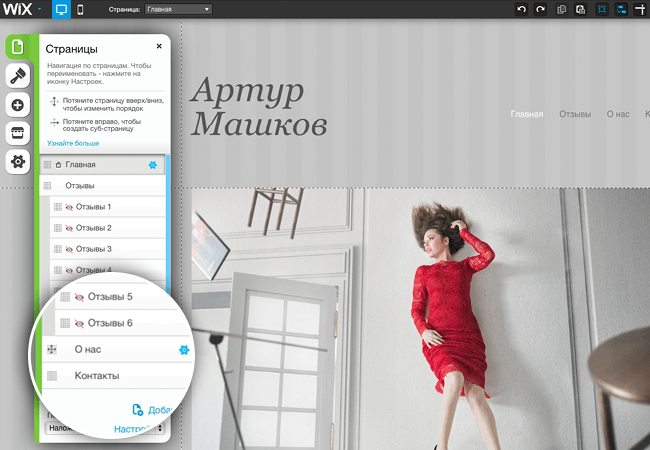
Task: Toggle hidden eye icon on 'Отзывы 5'
Action: pos(79,297)
